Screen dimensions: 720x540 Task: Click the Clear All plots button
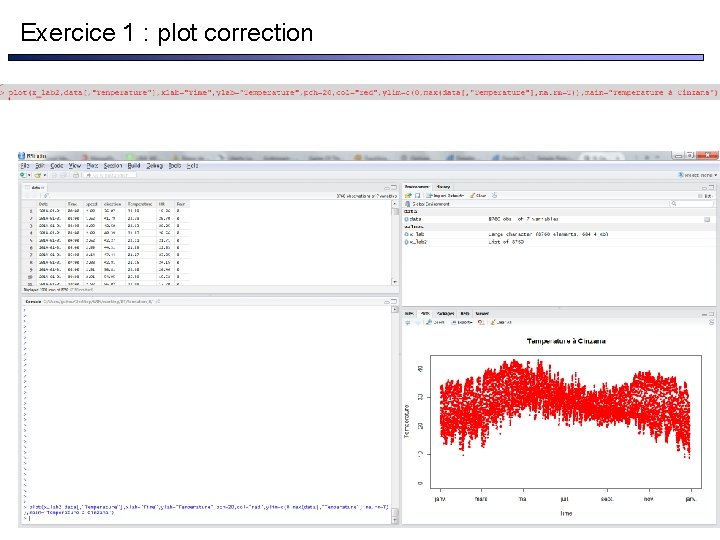[501, 322]
